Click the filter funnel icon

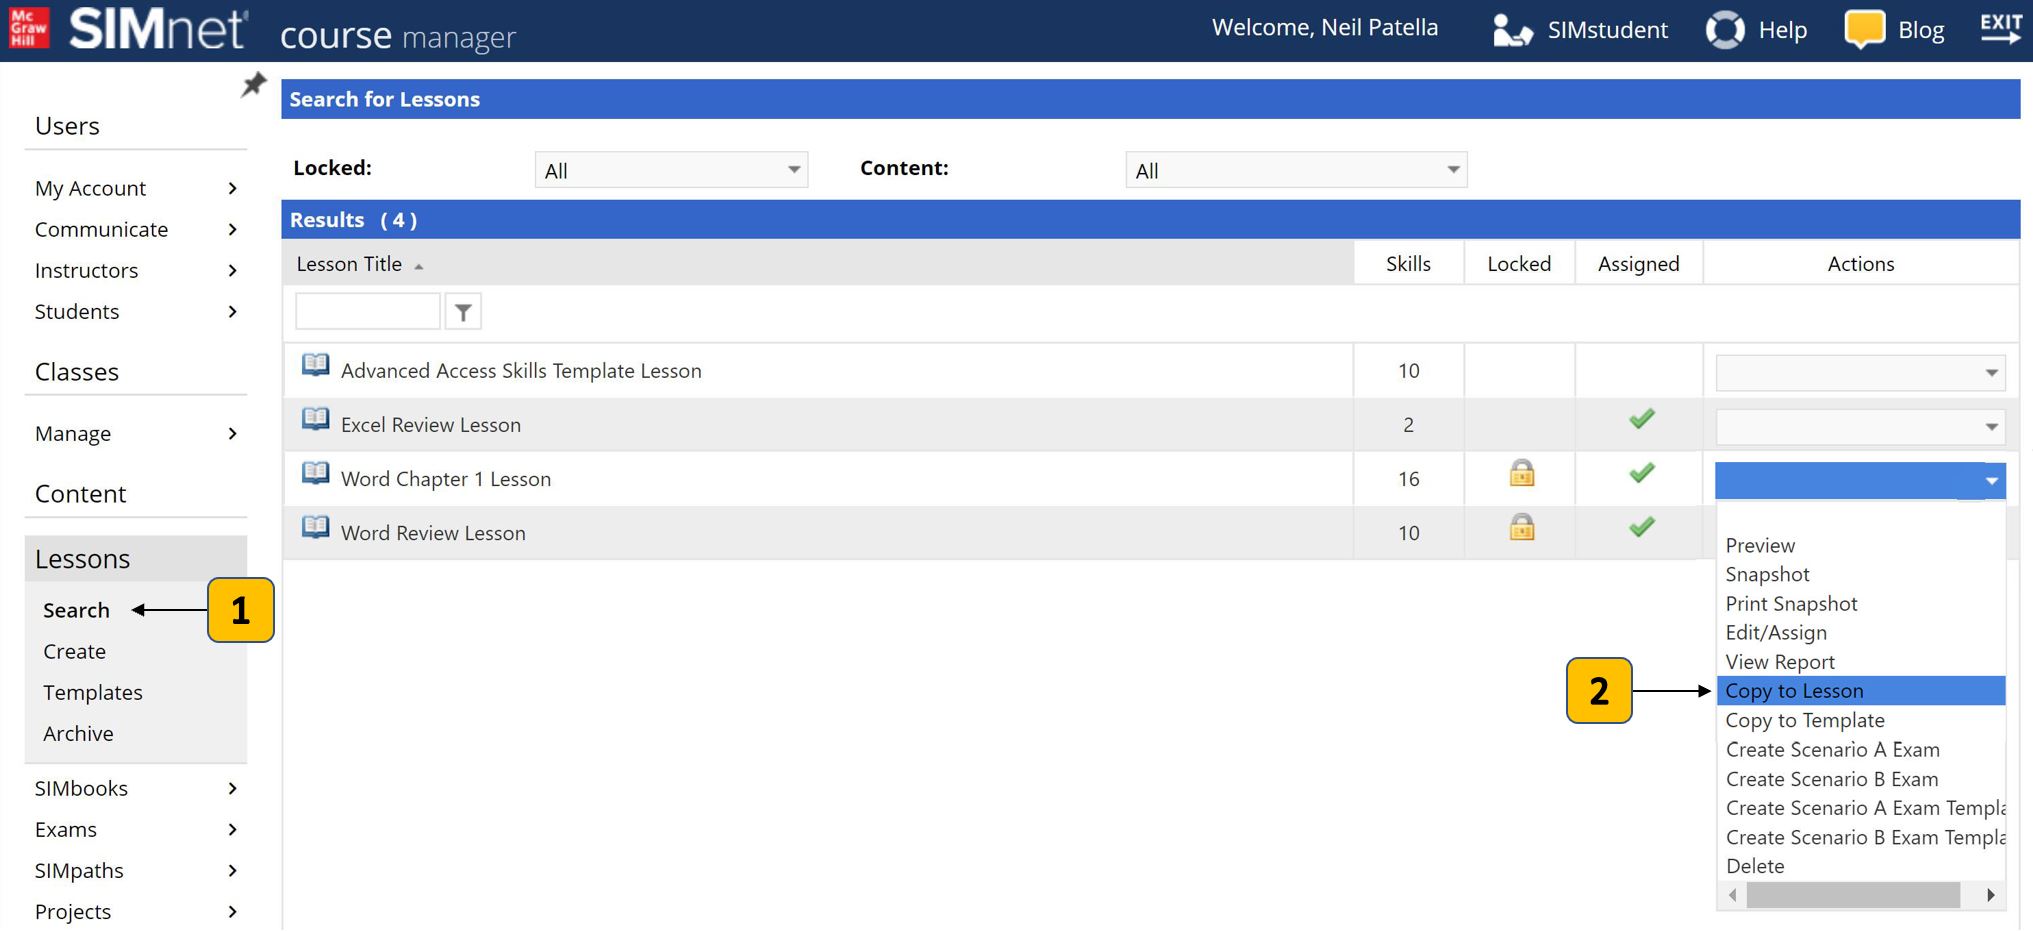pos(463,312)
